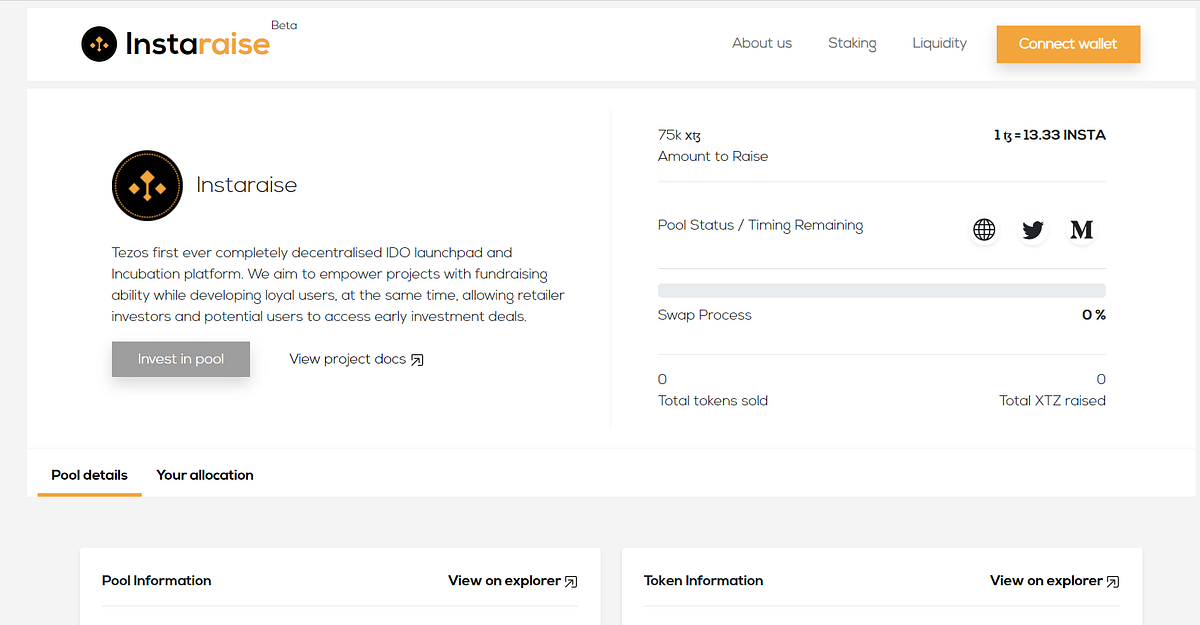The width and height of the screenshot is (1200, 625).
Task: Click the Swap Process progress bar
Action: tap(882, 290)
